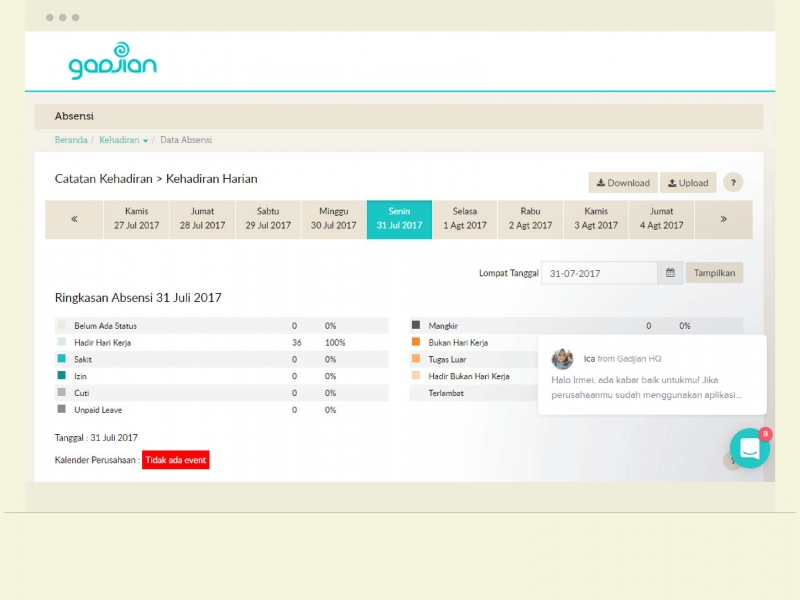Upload attendance data
The height and width of the screenshot is (600, 800).
pyautogui.click(x=688, y=183)
